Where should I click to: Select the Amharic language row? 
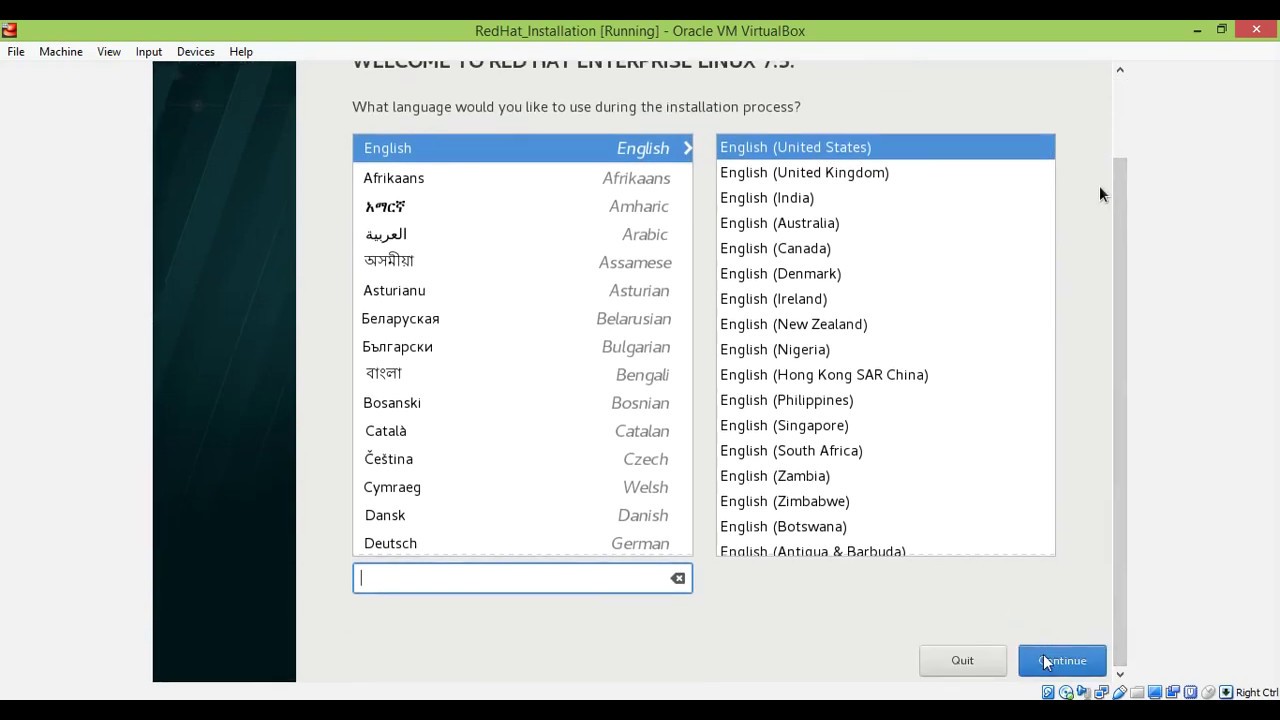point(522,206)
